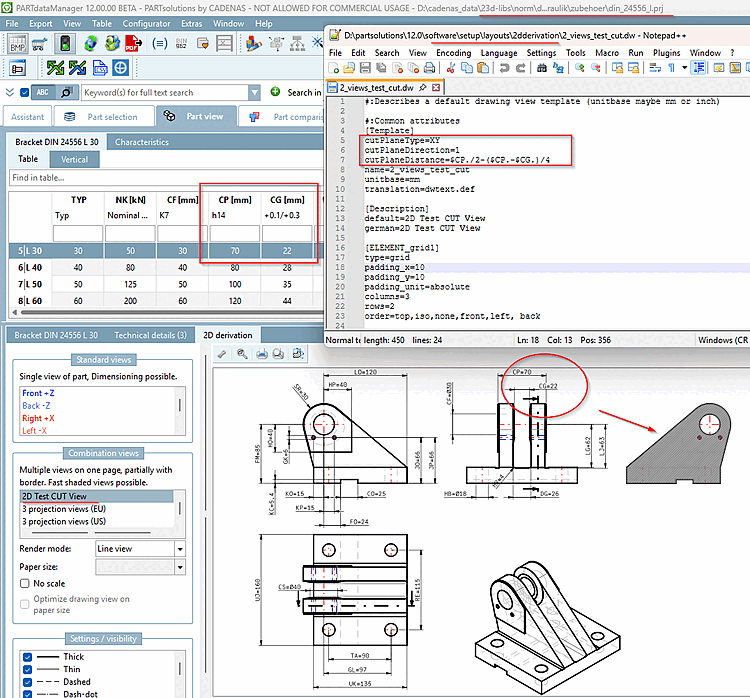Click the green plus Search in icon

click(x=275, y=92)
